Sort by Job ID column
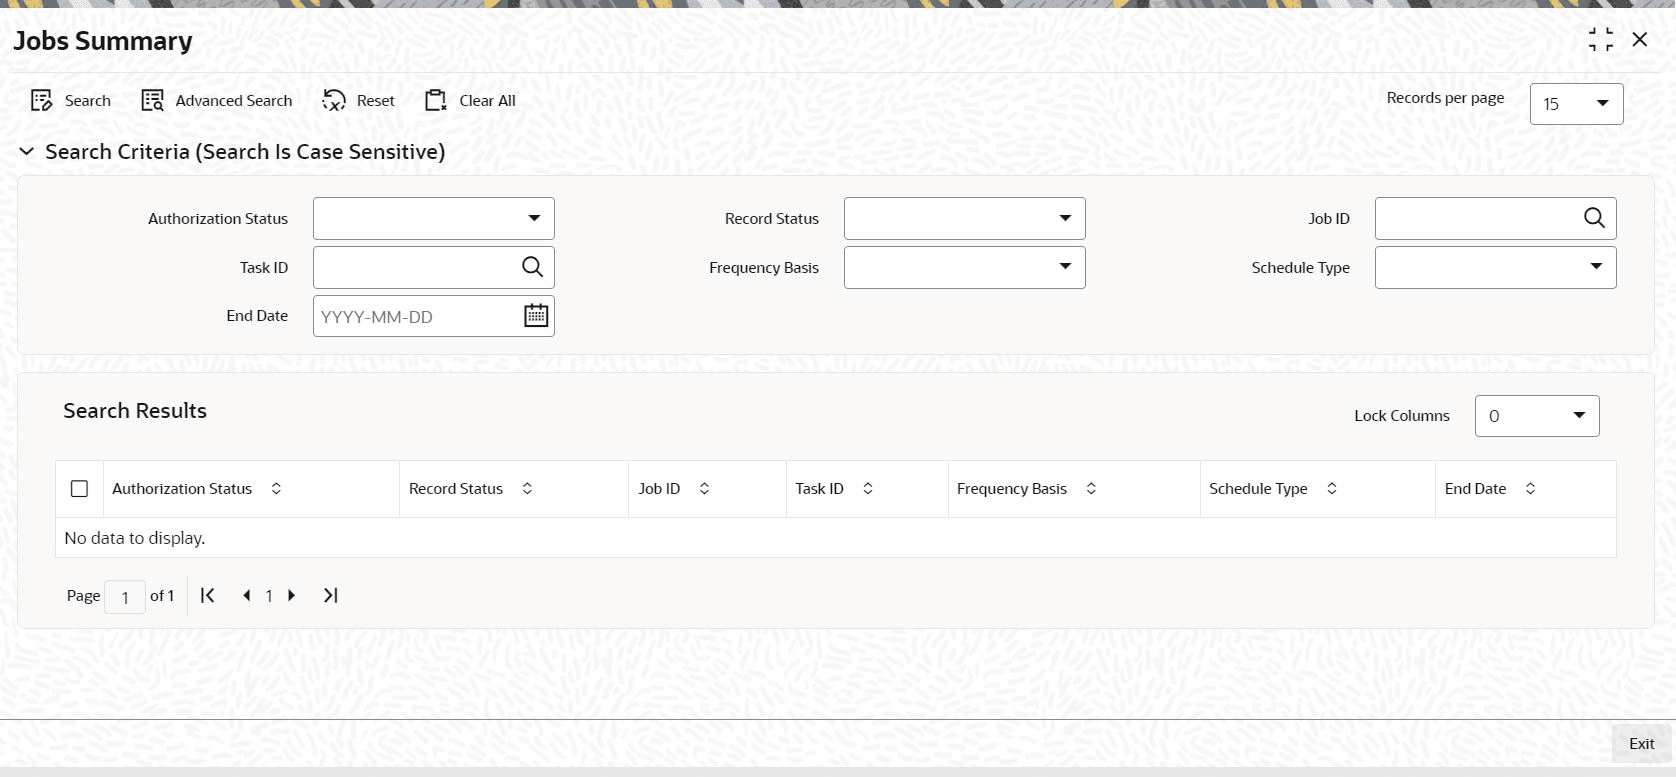Image resolution: width=1676 pixels, height=777 pixels. (x=704, y=489)
